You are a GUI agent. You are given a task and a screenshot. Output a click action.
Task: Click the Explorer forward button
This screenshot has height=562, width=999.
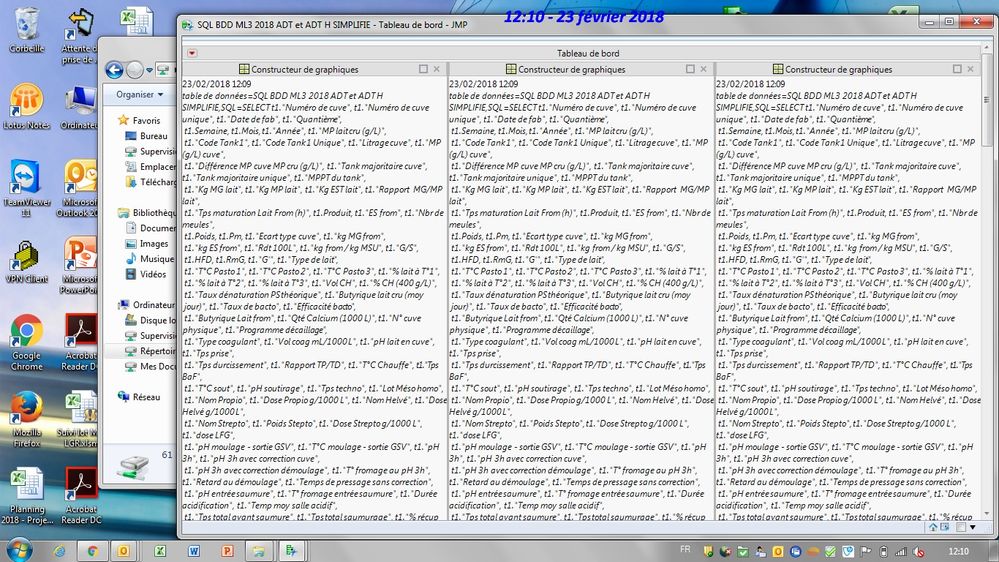pos(134,69)
